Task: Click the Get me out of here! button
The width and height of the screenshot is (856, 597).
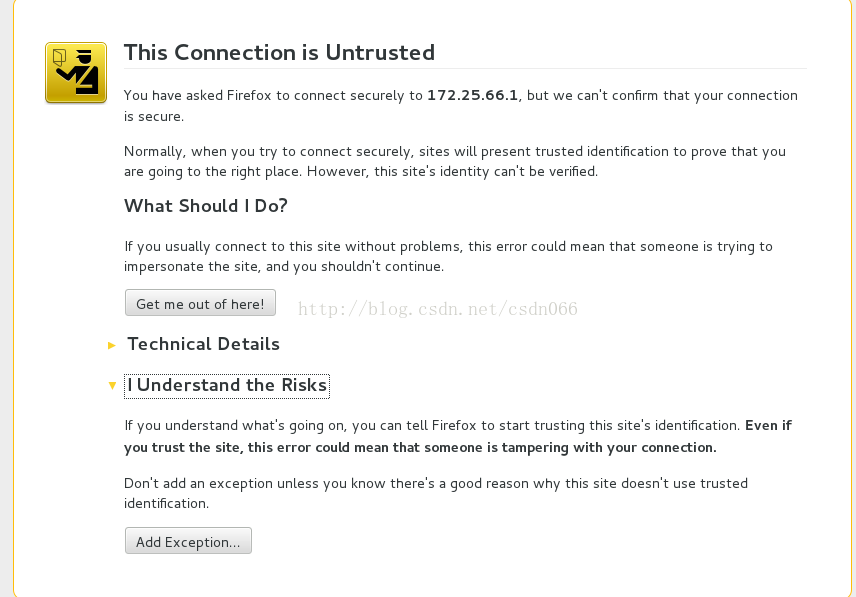Action: (x=200, y=303)
